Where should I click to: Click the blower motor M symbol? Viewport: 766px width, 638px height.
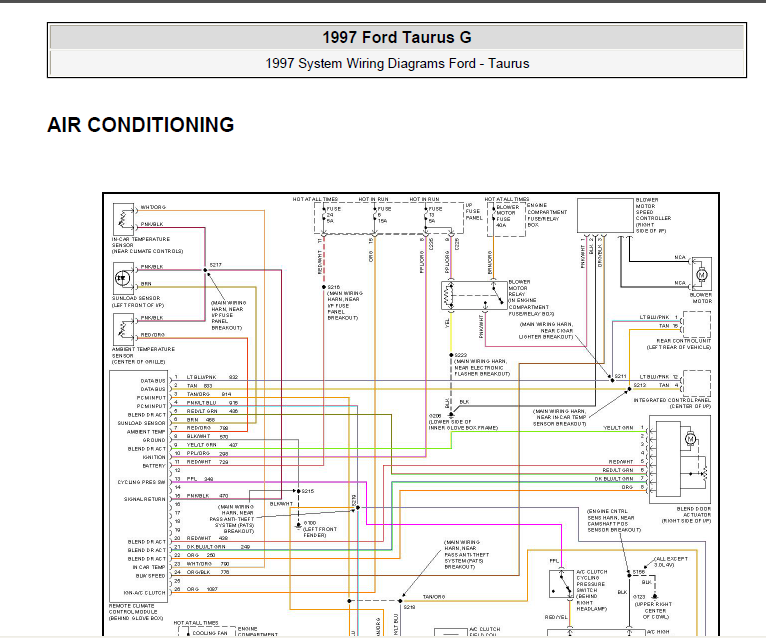click(702, 275)
